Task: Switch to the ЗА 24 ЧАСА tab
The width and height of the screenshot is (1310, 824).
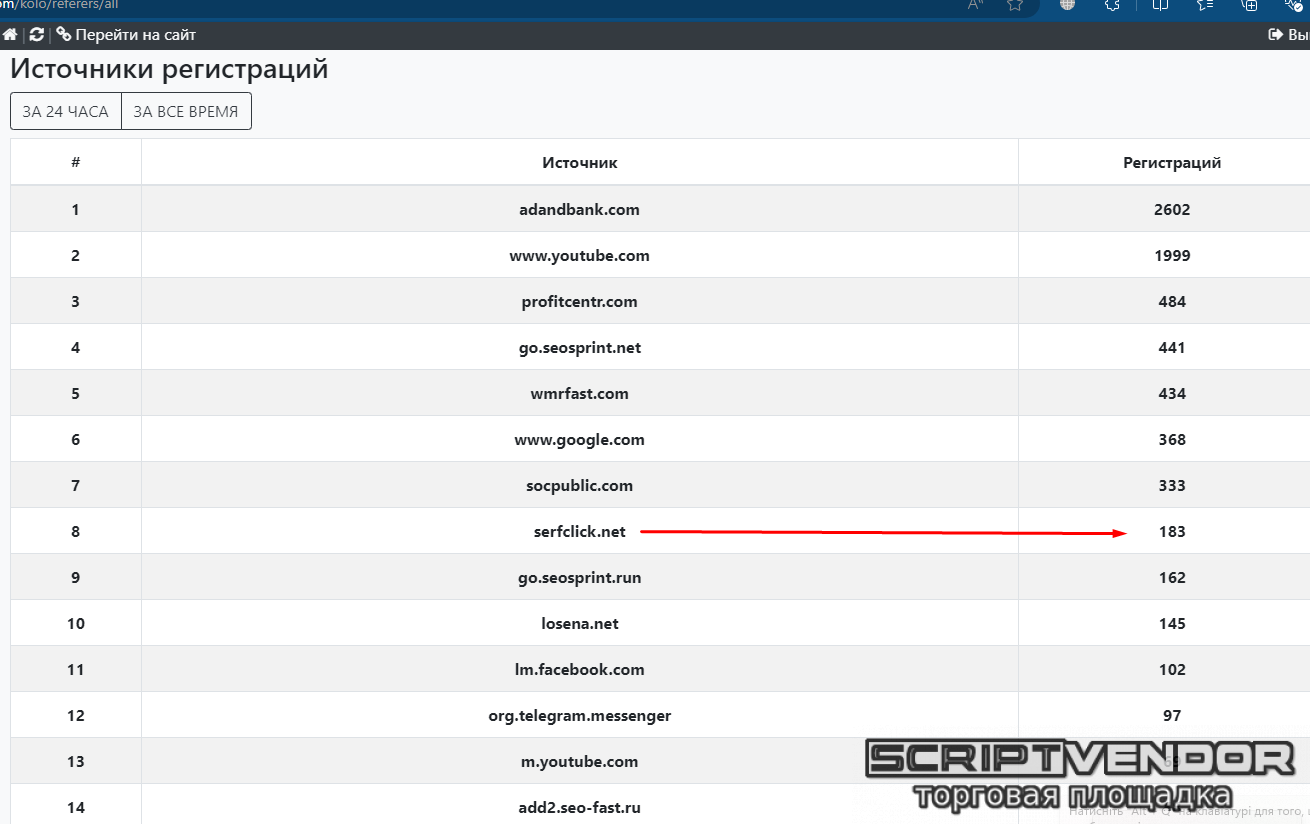Action: 66,112
